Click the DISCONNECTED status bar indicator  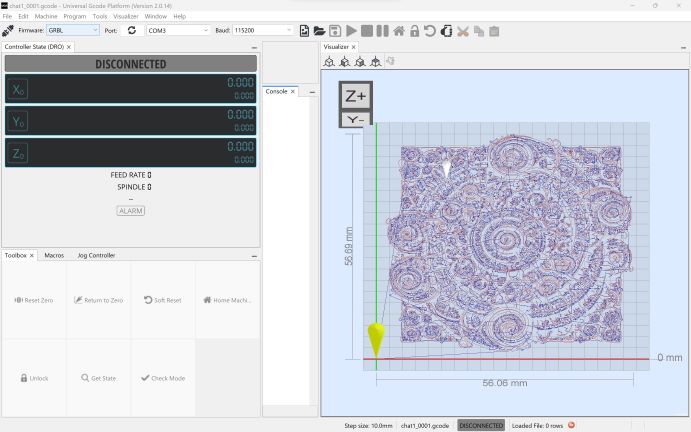coord(481,425)
